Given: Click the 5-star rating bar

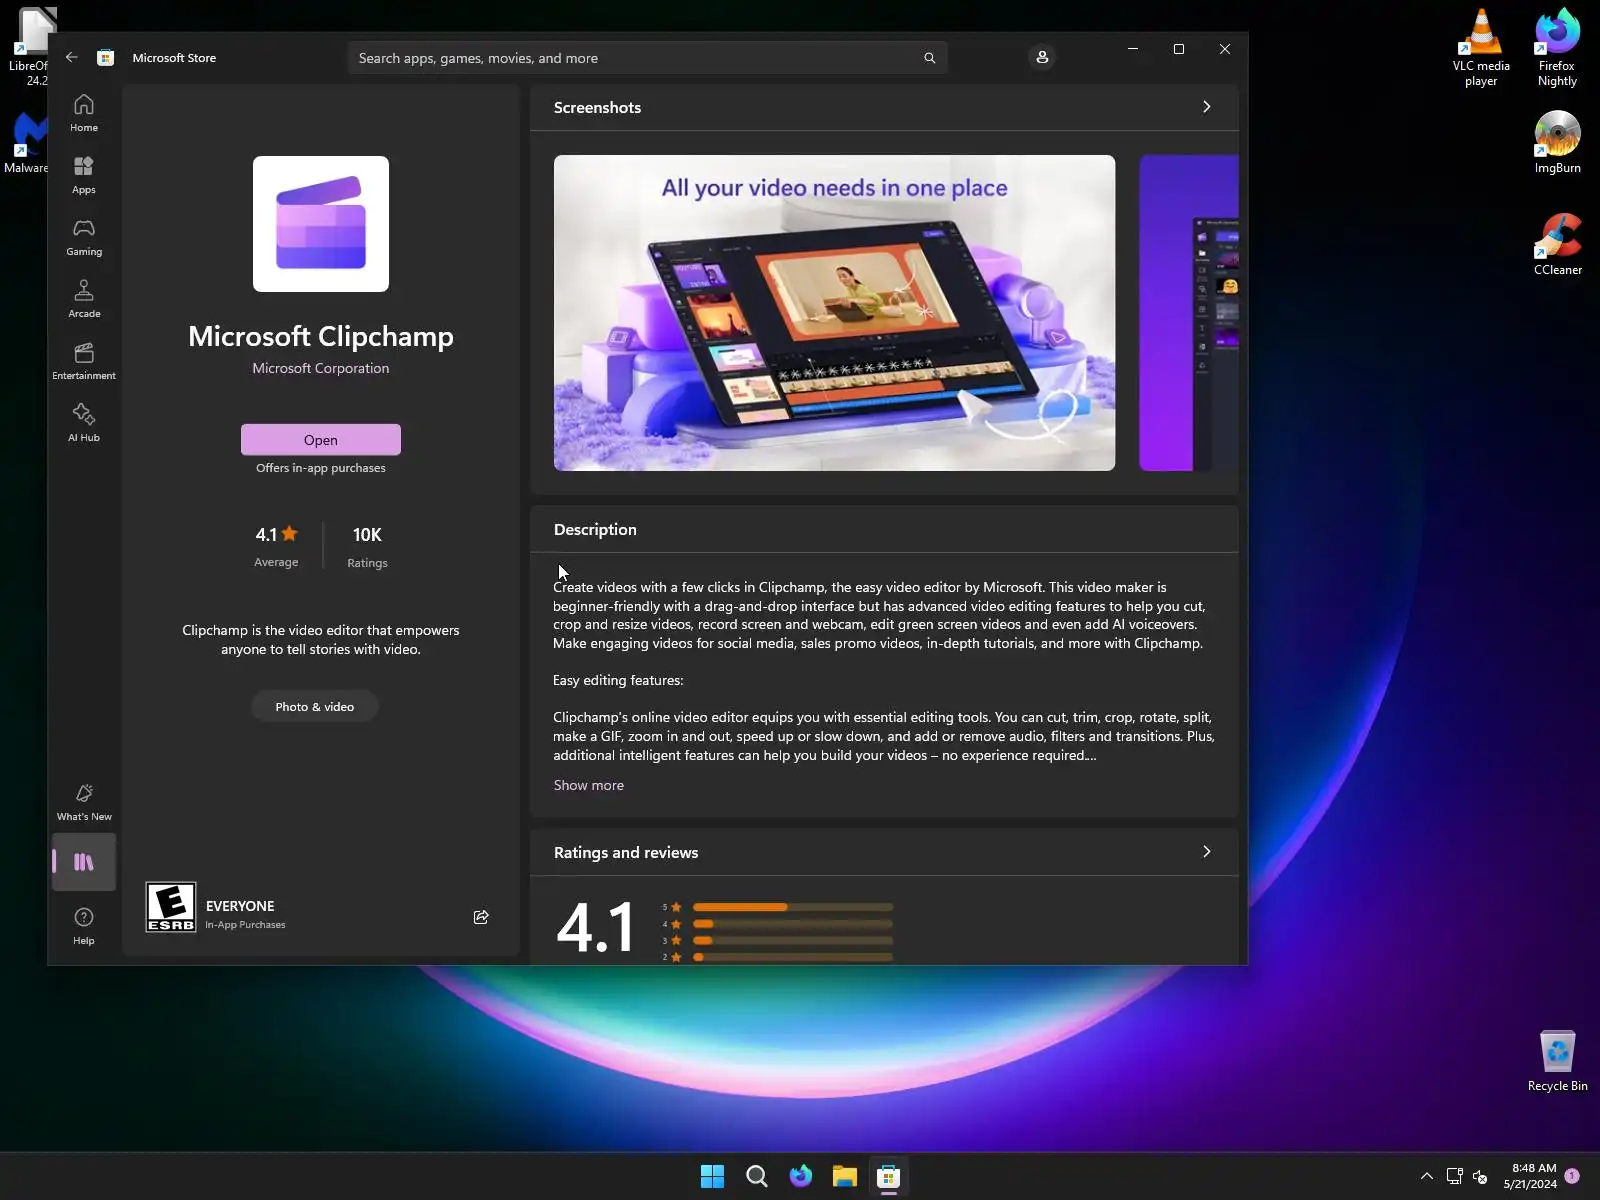Looking at the screenshot, I should coord(792,907).
